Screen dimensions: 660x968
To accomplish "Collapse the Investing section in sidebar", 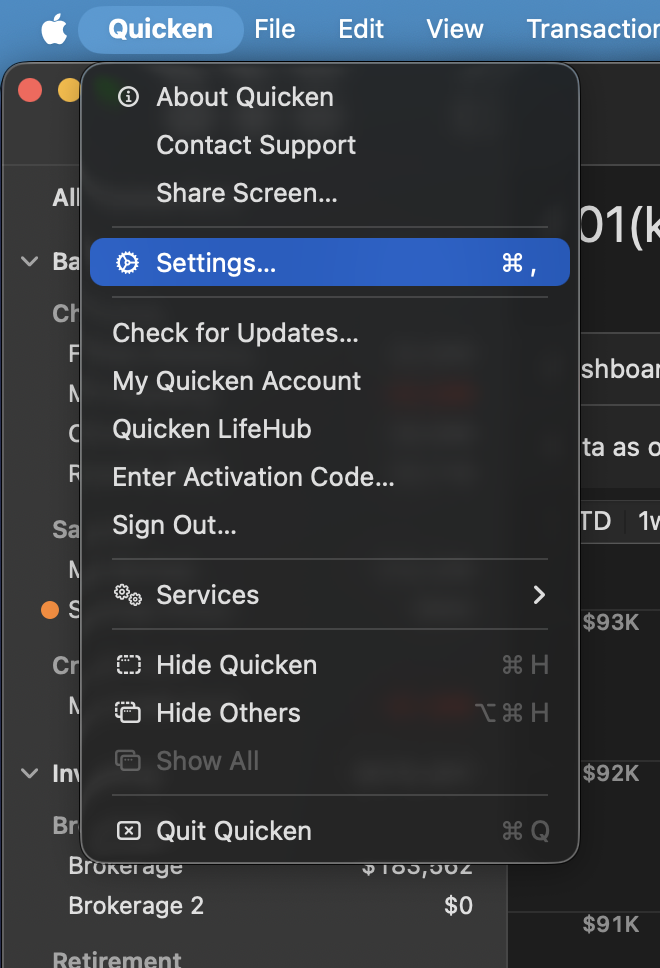I will point(28,773).
